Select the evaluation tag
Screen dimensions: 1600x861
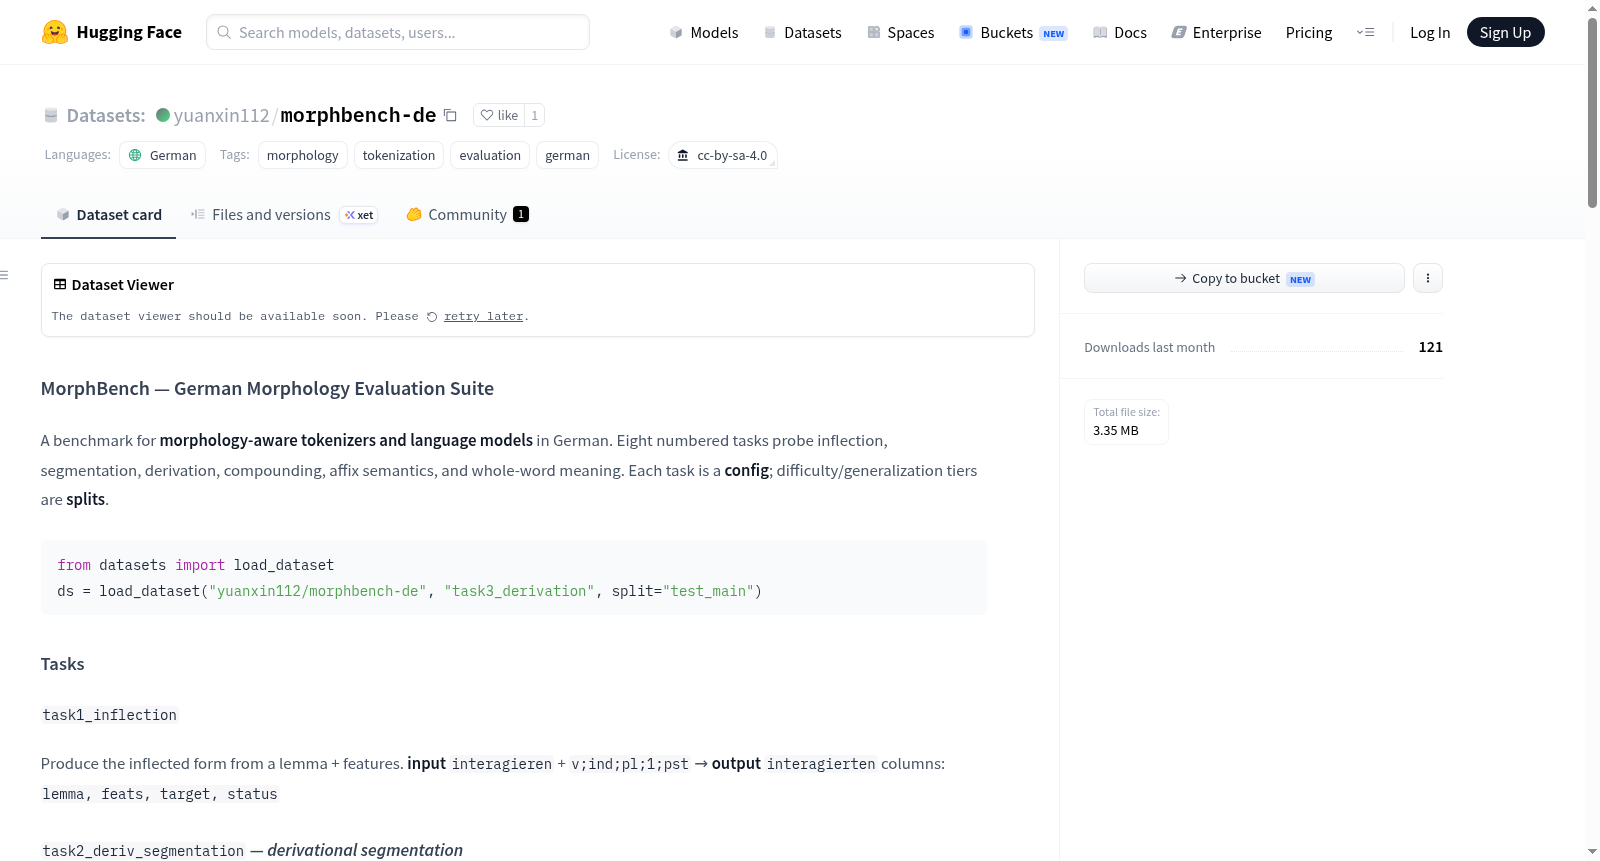coord(490,155)
